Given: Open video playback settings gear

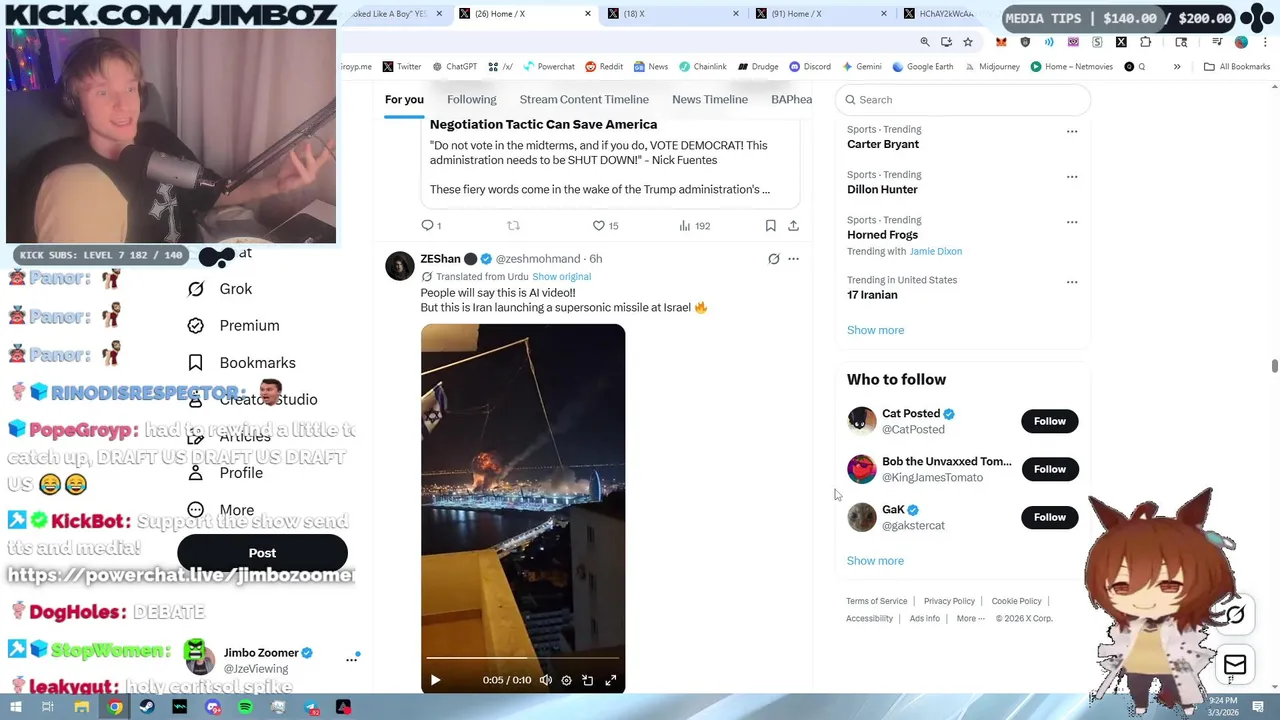Looking at the screenshot, I should point(566,680).
